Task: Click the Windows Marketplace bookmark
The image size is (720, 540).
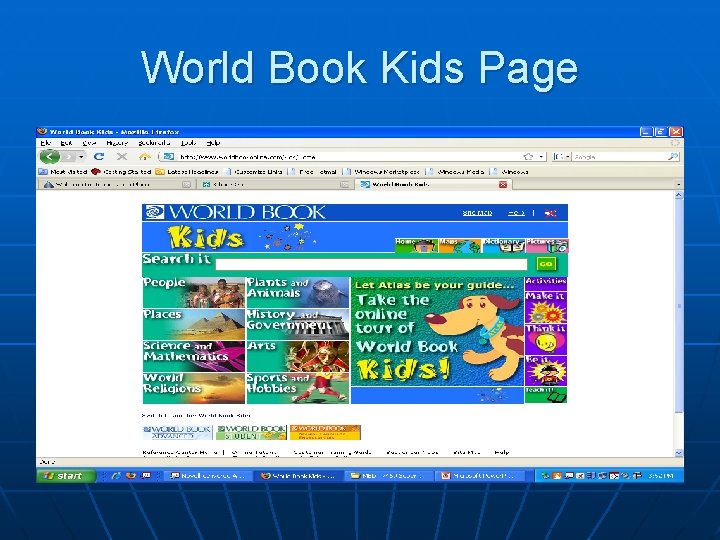Action: (382, 172)
